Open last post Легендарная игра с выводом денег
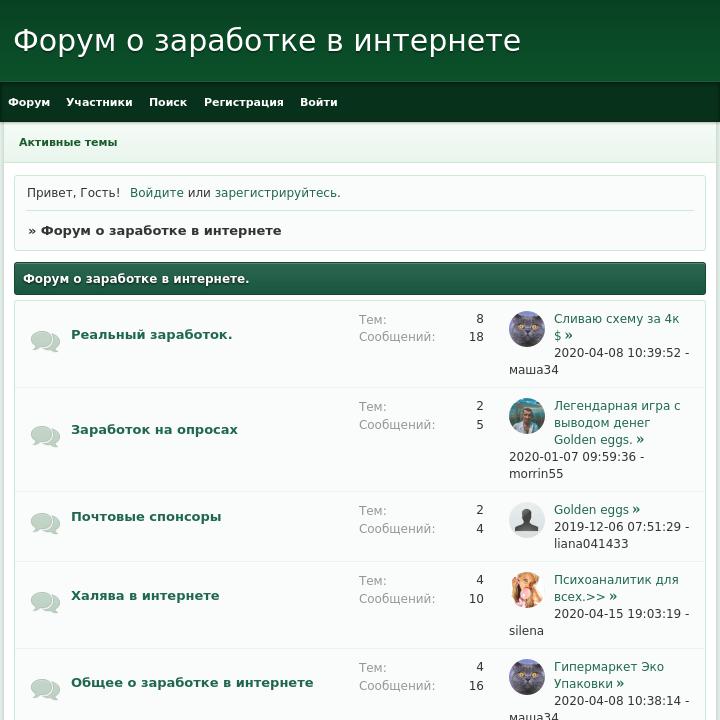This screenshot has width=720, height=720. [x=617, y=422]
